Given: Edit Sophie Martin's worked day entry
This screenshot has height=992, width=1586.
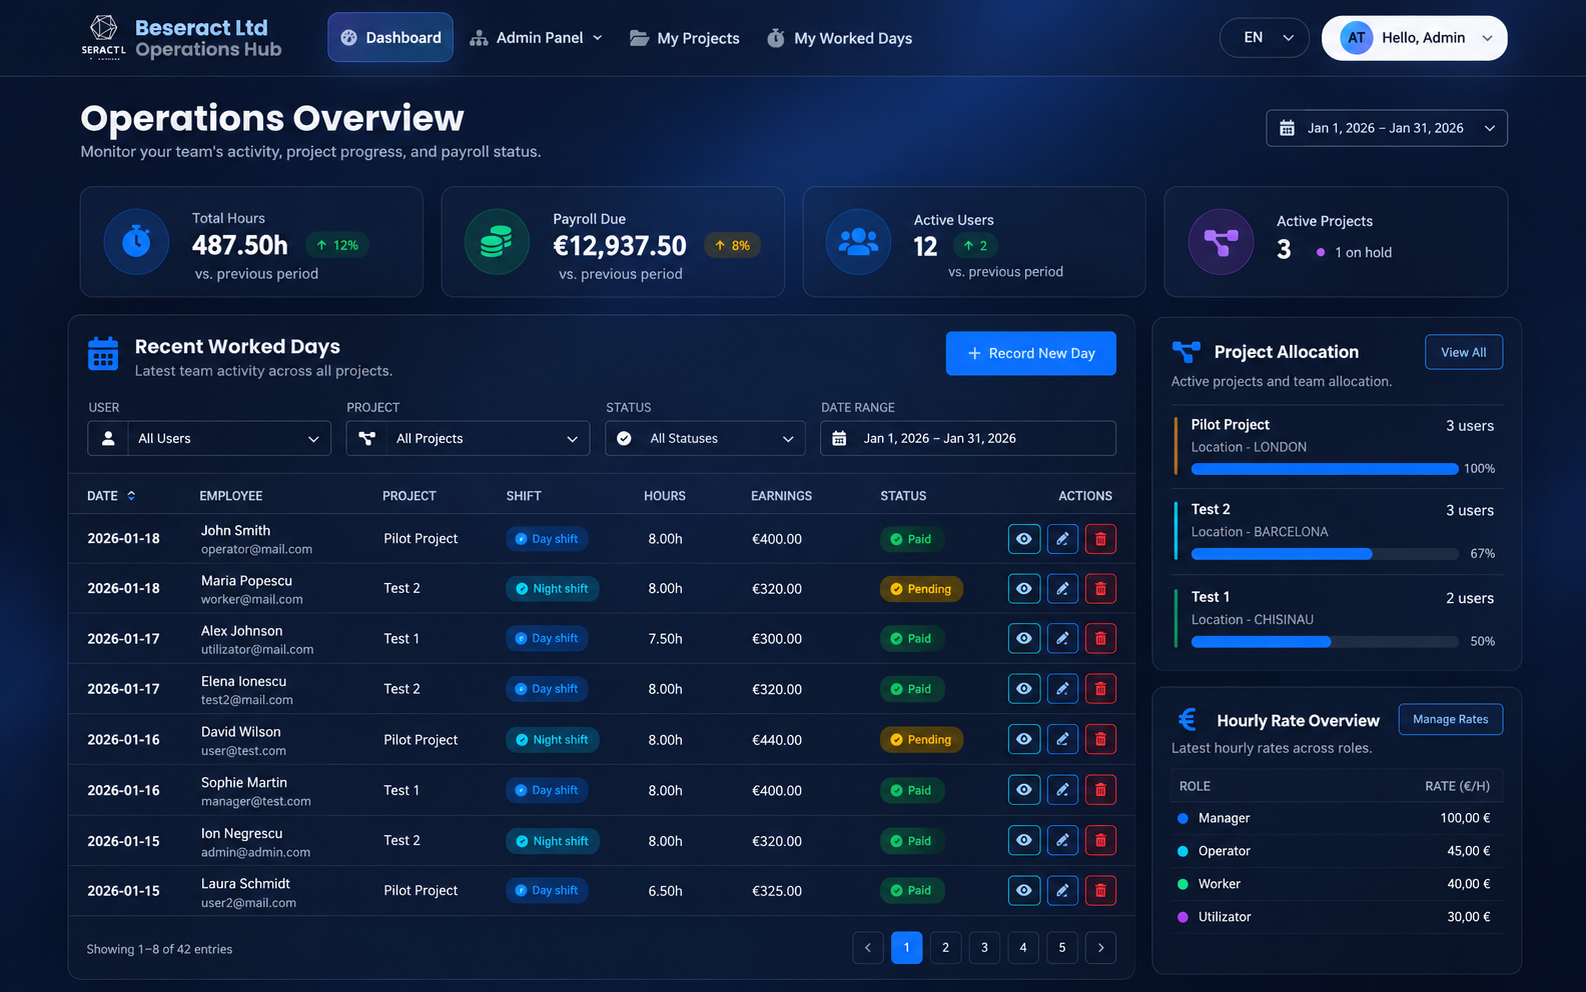Looking at the screenshot, I should pyautogui.click(x=1062, y=790).
